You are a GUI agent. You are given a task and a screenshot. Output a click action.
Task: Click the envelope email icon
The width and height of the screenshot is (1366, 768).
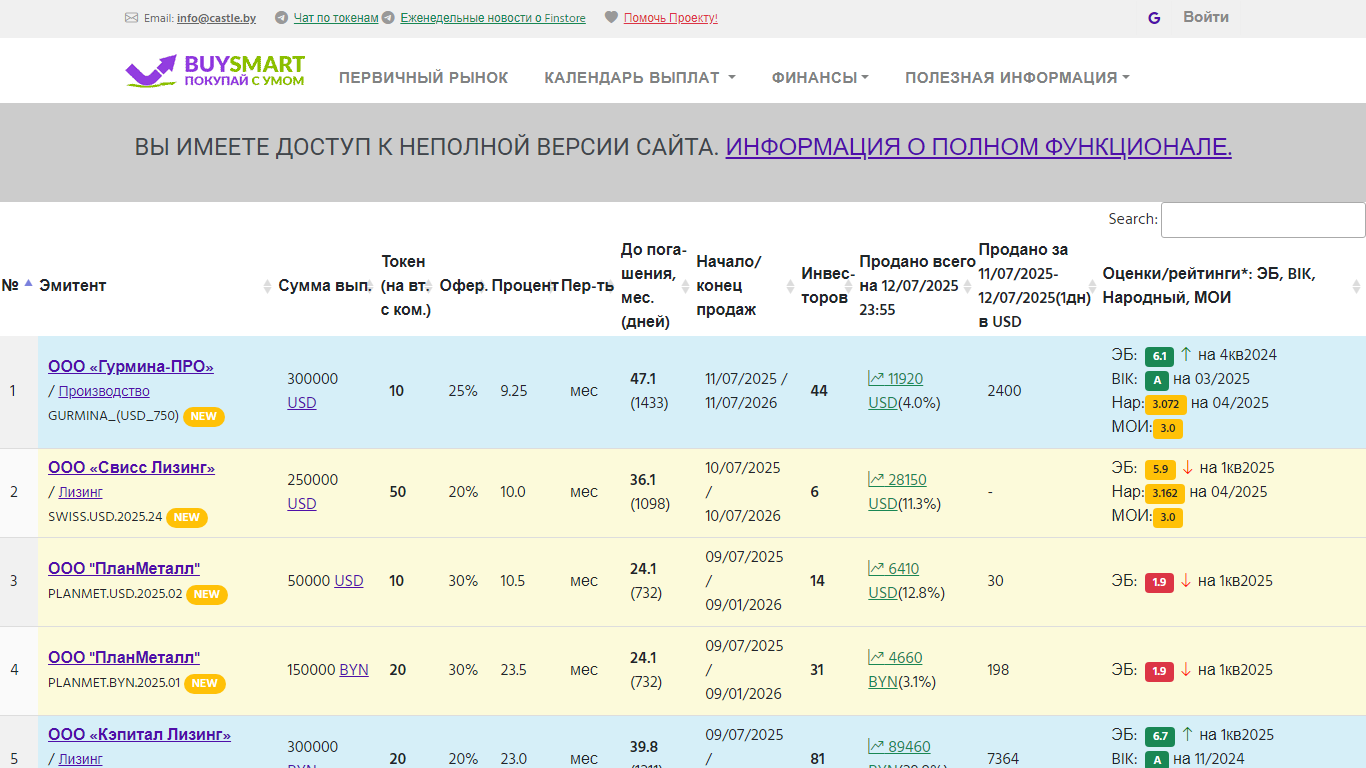click(131, 18)
